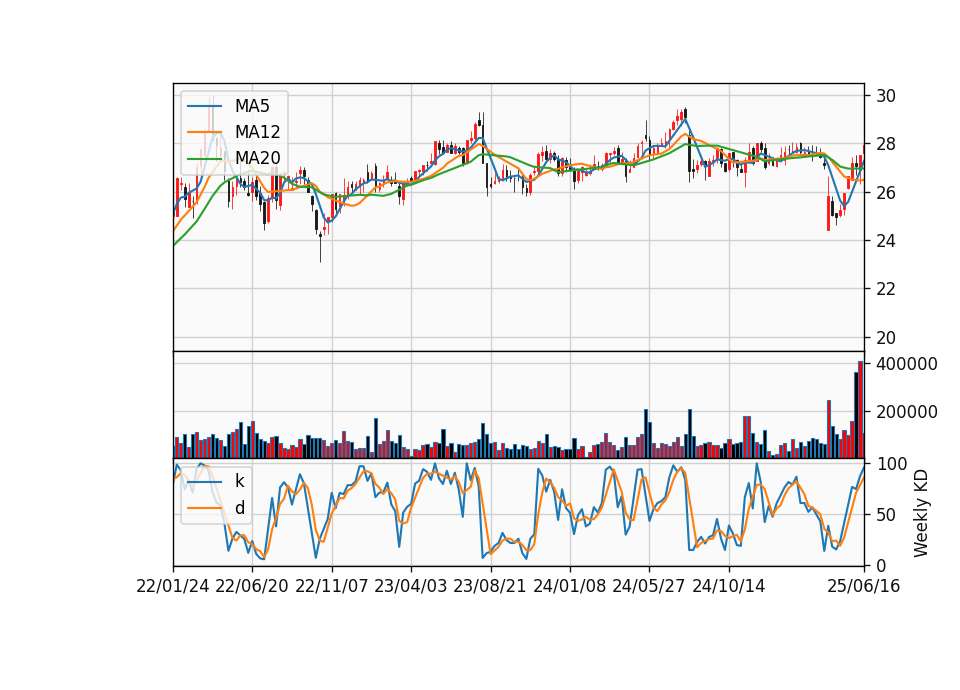Viewport: 960px width, 690px height.
Task: Click the price axis value 28
Action: coord(886,144)
